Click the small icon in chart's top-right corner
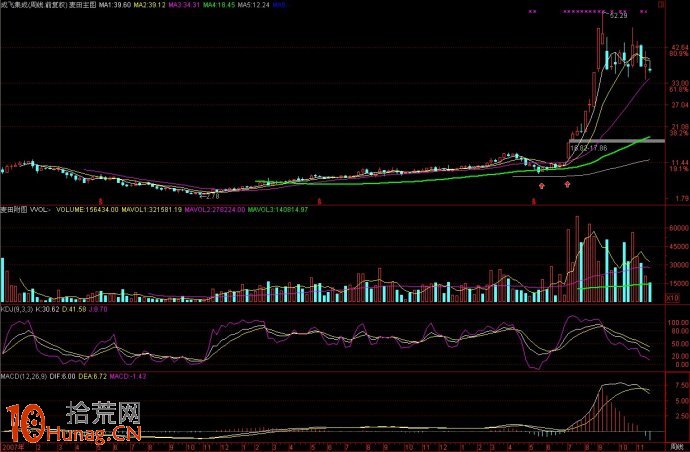Image resolution: width=690 pixels, height=452 pixels. tap(661, 5)
